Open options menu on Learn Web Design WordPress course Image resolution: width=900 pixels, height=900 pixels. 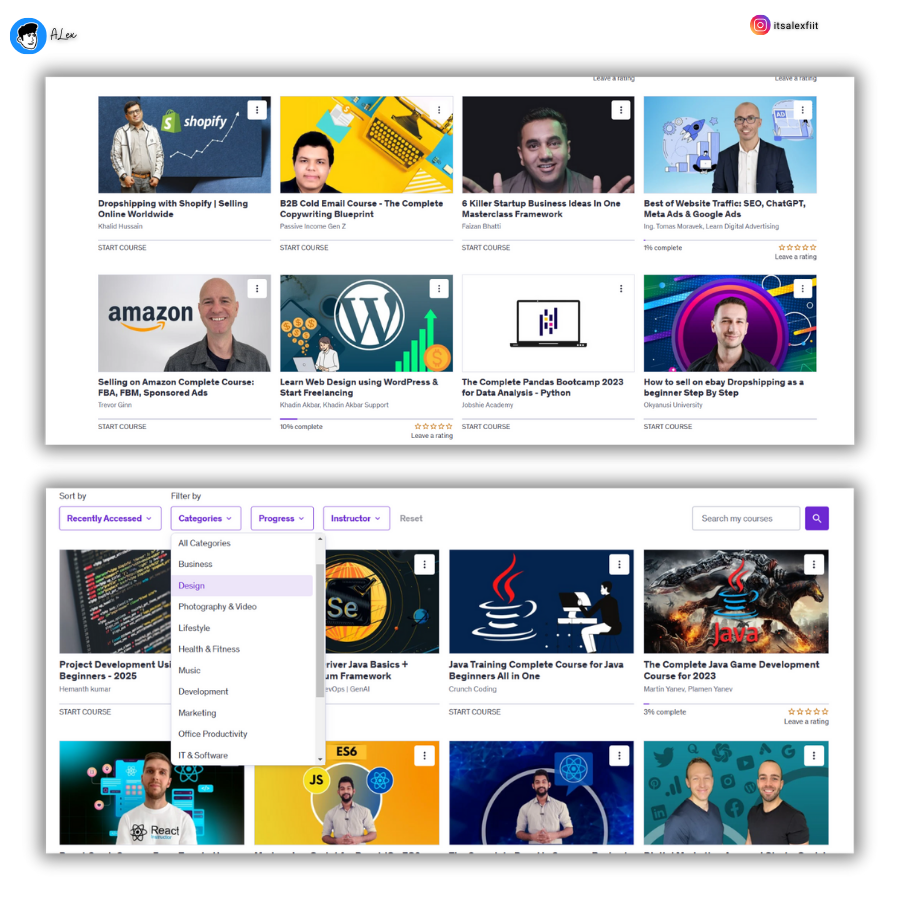coord(439,288)
